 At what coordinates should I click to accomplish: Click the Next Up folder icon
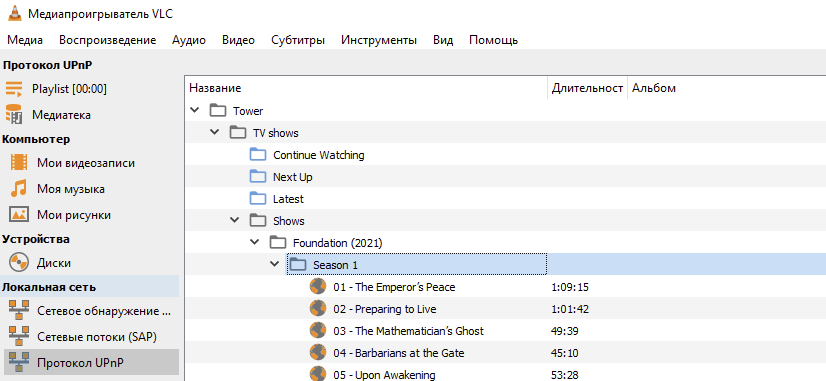click(258, 177)
